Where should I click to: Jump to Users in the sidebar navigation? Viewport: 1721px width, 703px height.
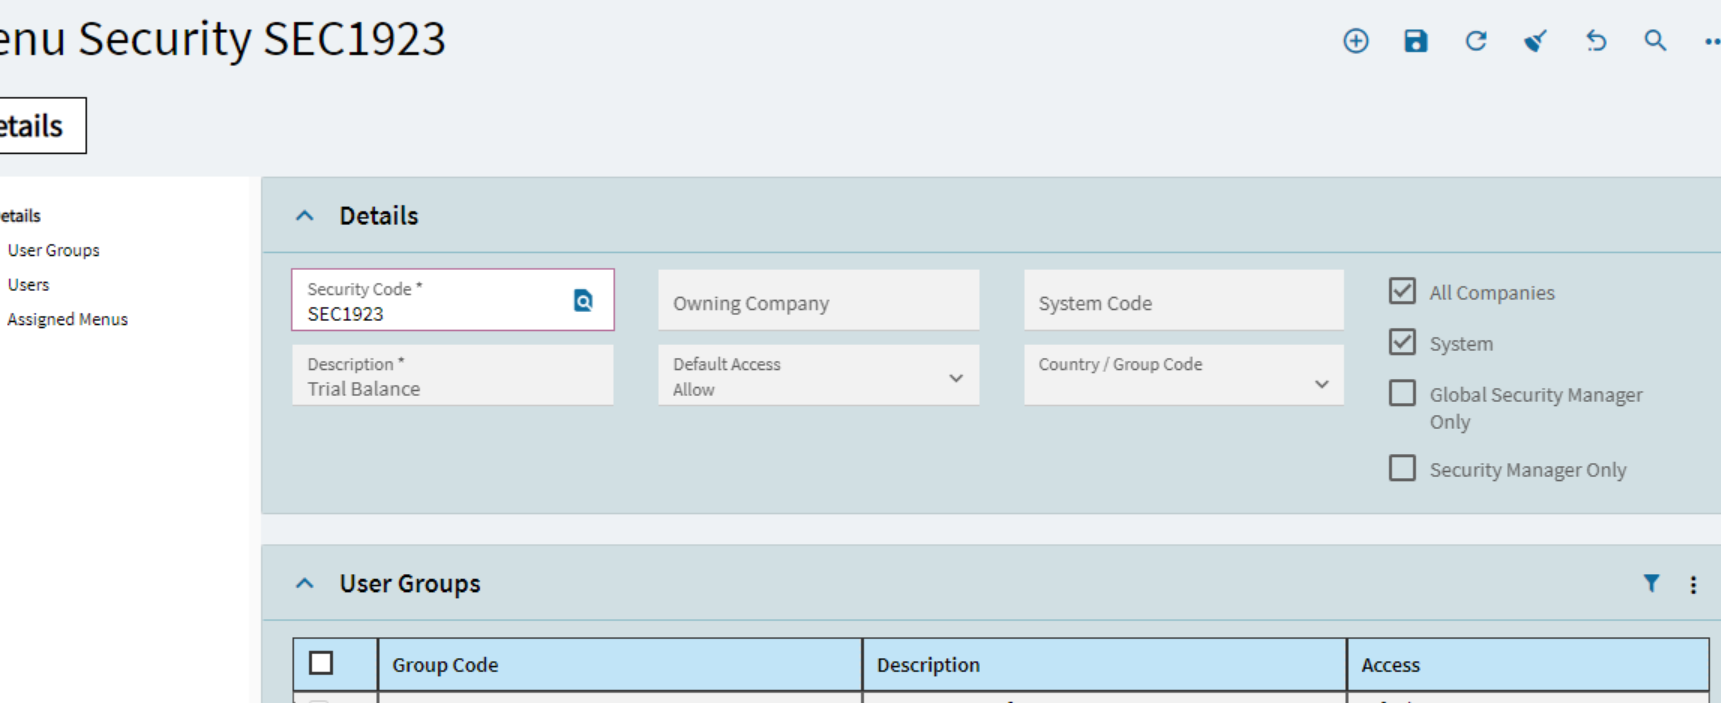click(x=28, y=285)
